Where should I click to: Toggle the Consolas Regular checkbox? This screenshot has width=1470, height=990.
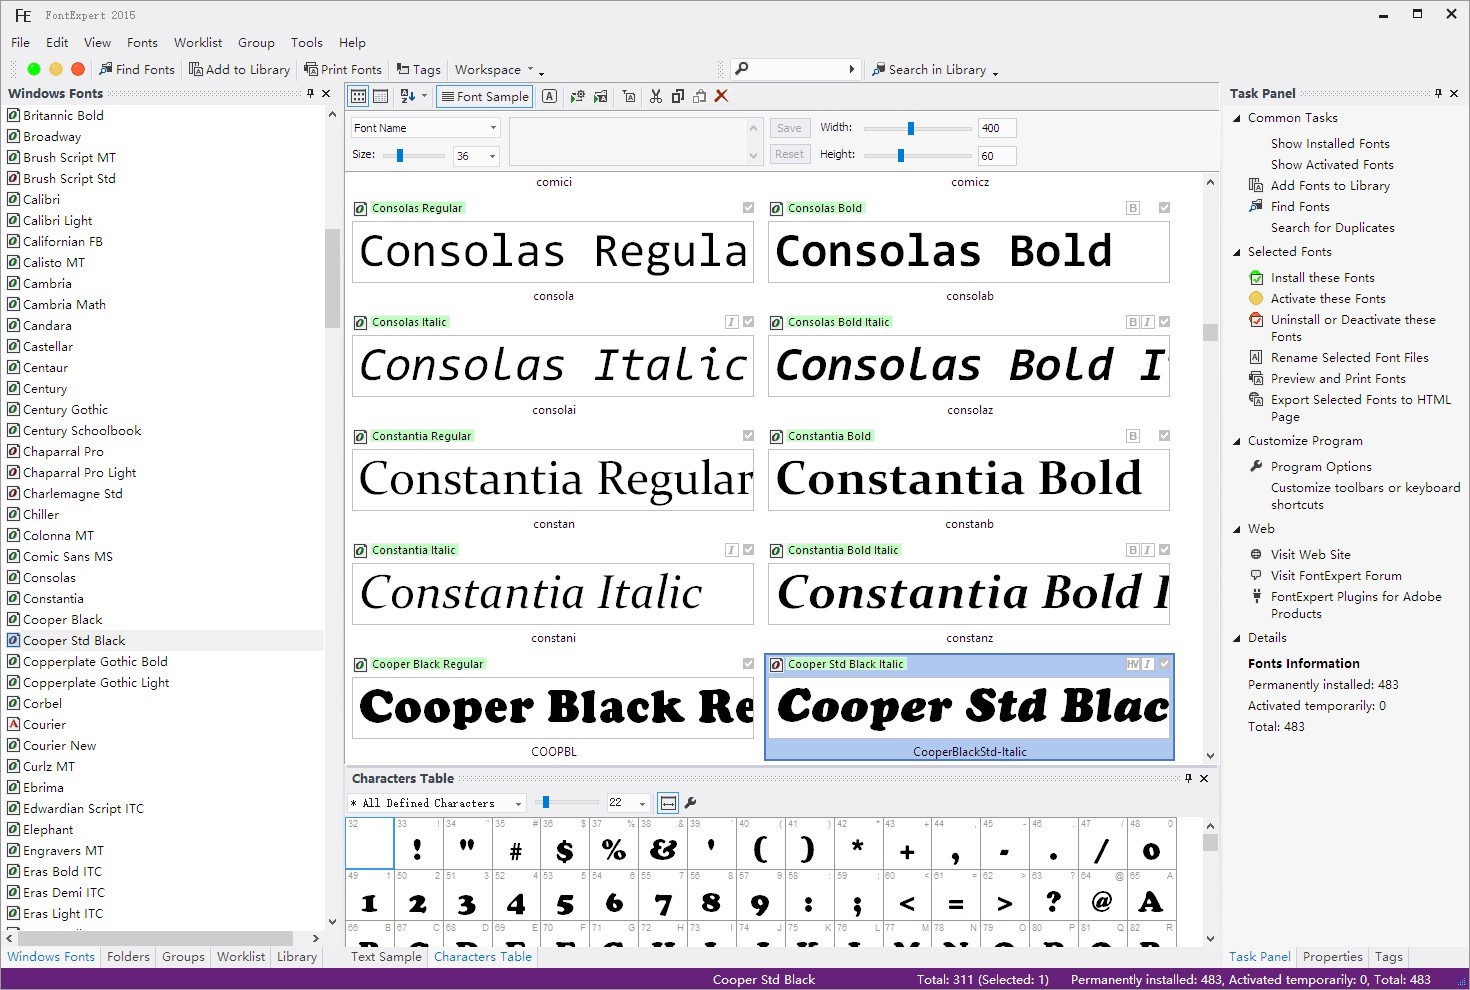[x=748, y=208]
